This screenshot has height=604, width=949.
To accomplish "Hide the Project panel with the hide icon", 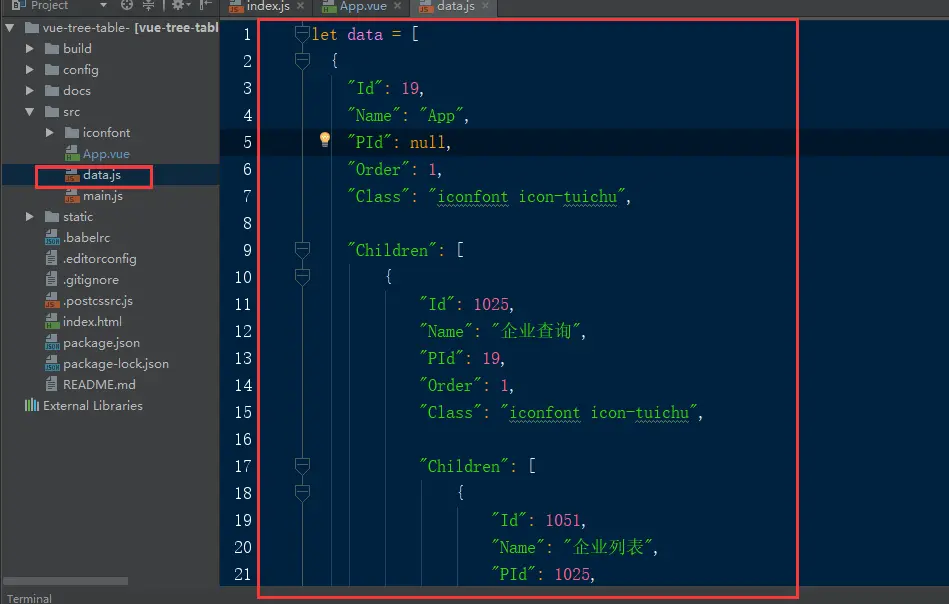I will coord(206,5).
